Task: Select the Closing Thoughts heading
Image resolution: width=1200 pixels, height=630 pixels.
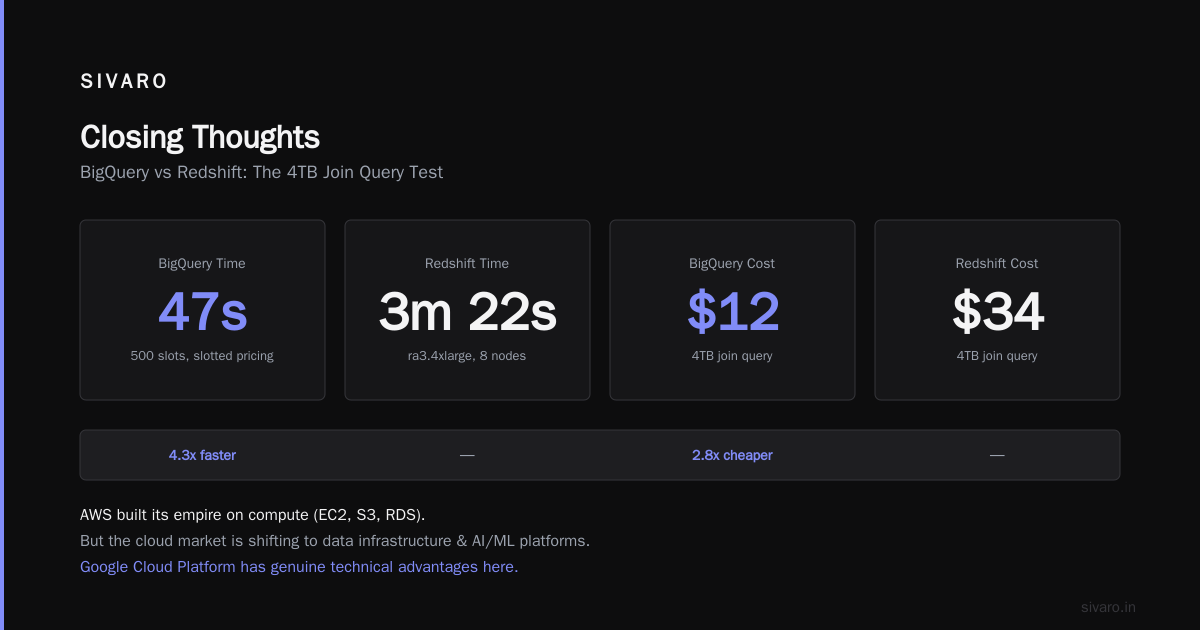Action: point(200,137)
